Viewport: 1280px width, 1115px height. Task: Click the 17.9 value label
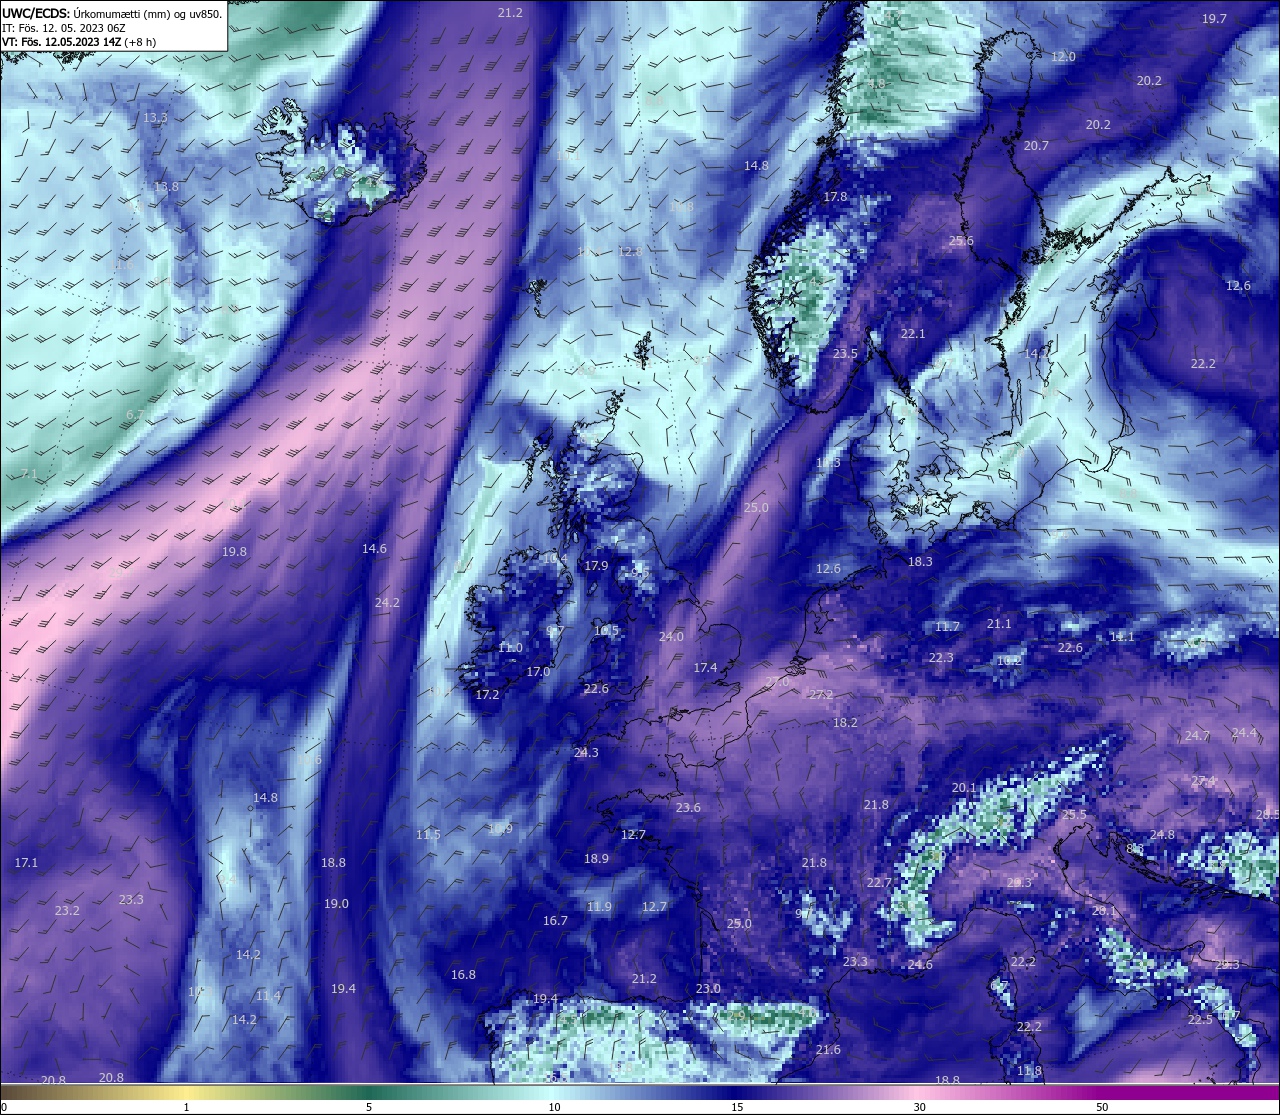point(596,566)
